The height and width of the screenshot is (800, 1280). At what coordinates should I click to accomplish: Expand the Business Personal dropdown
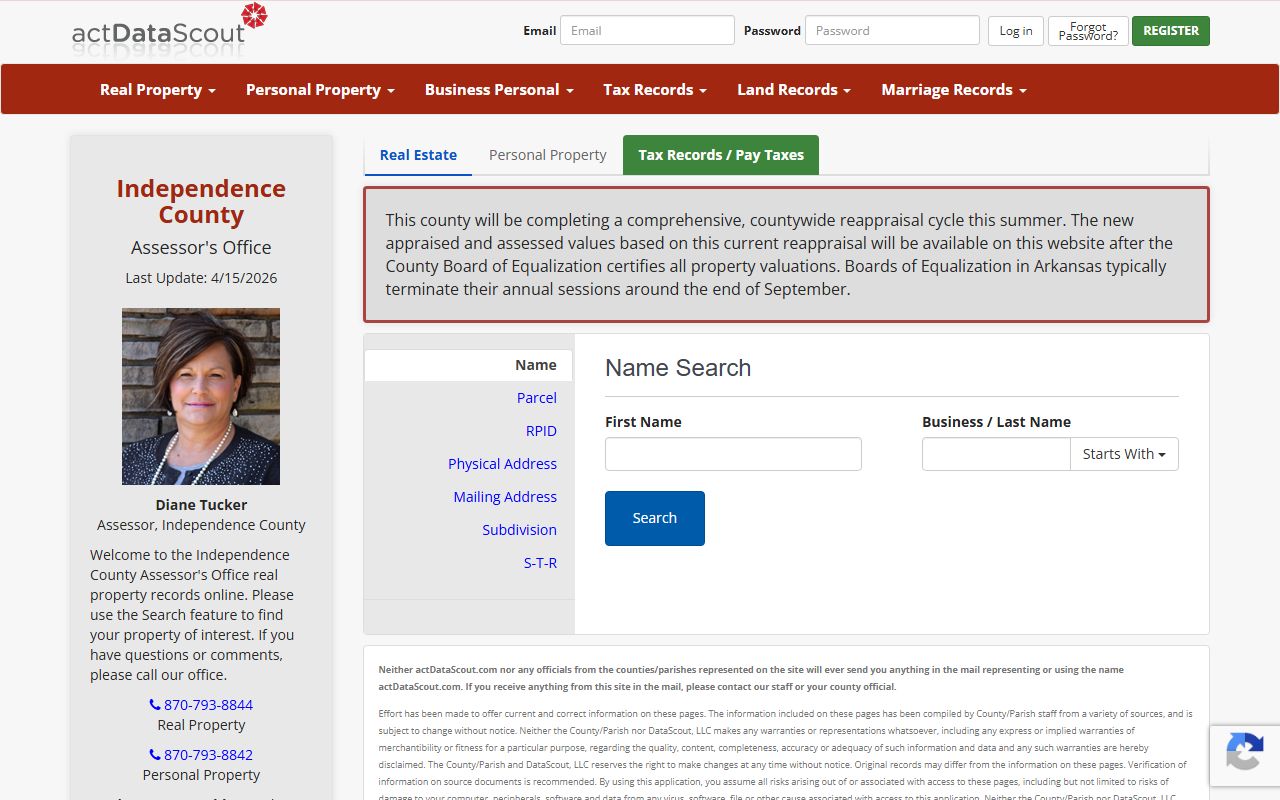click(499, 89)
